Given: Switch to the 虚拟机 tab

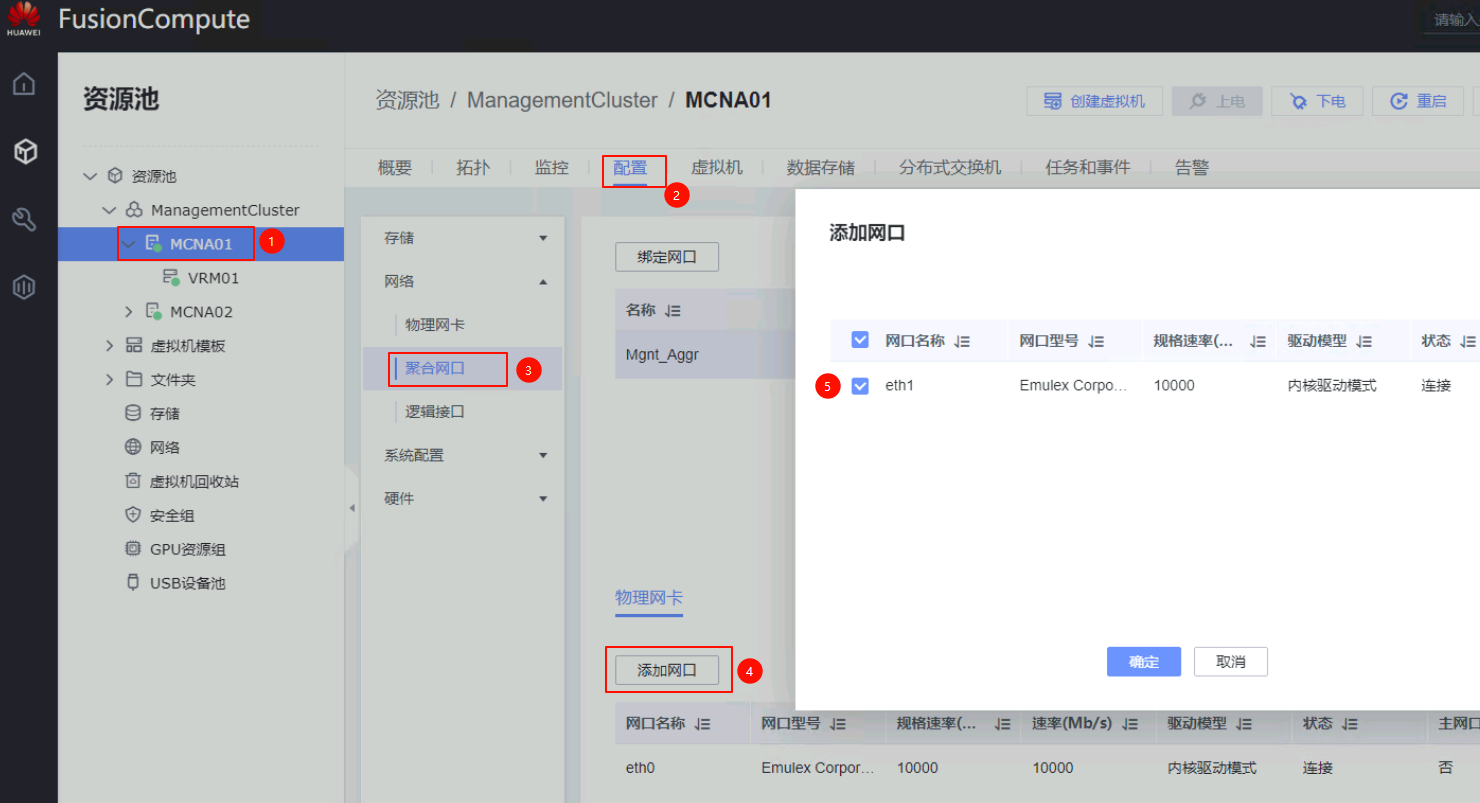Looking at the screenshot, I should coord(716,168).
